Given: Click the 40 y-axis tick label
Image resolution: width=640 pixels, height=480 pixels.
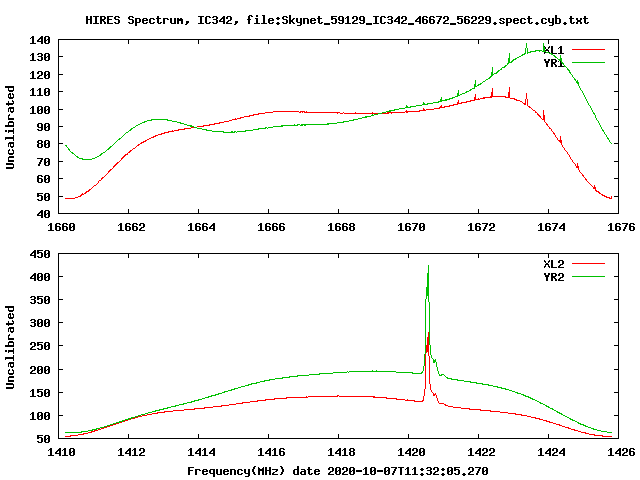Looking at the screenshot, I should tap(44, 214).
